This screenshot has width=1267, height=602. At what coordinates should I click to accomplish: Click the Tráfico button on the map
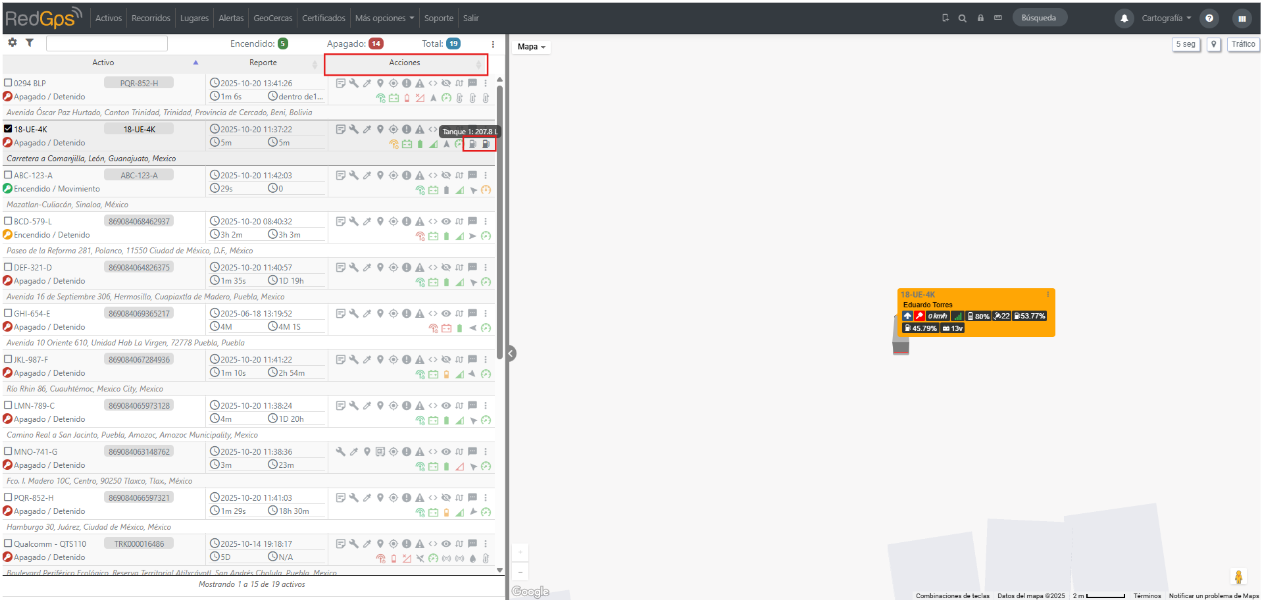1243,44
